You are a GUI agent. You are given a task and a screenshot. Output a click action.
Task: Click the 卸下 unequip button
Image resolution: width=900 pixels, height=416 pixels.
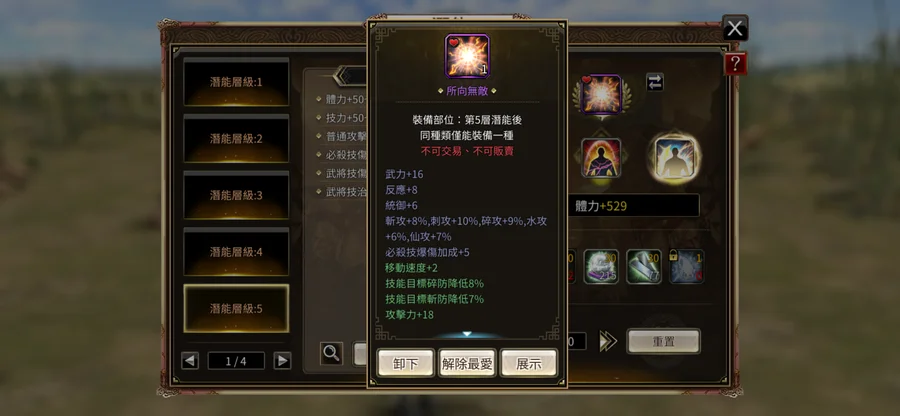(x=406, y=363)
